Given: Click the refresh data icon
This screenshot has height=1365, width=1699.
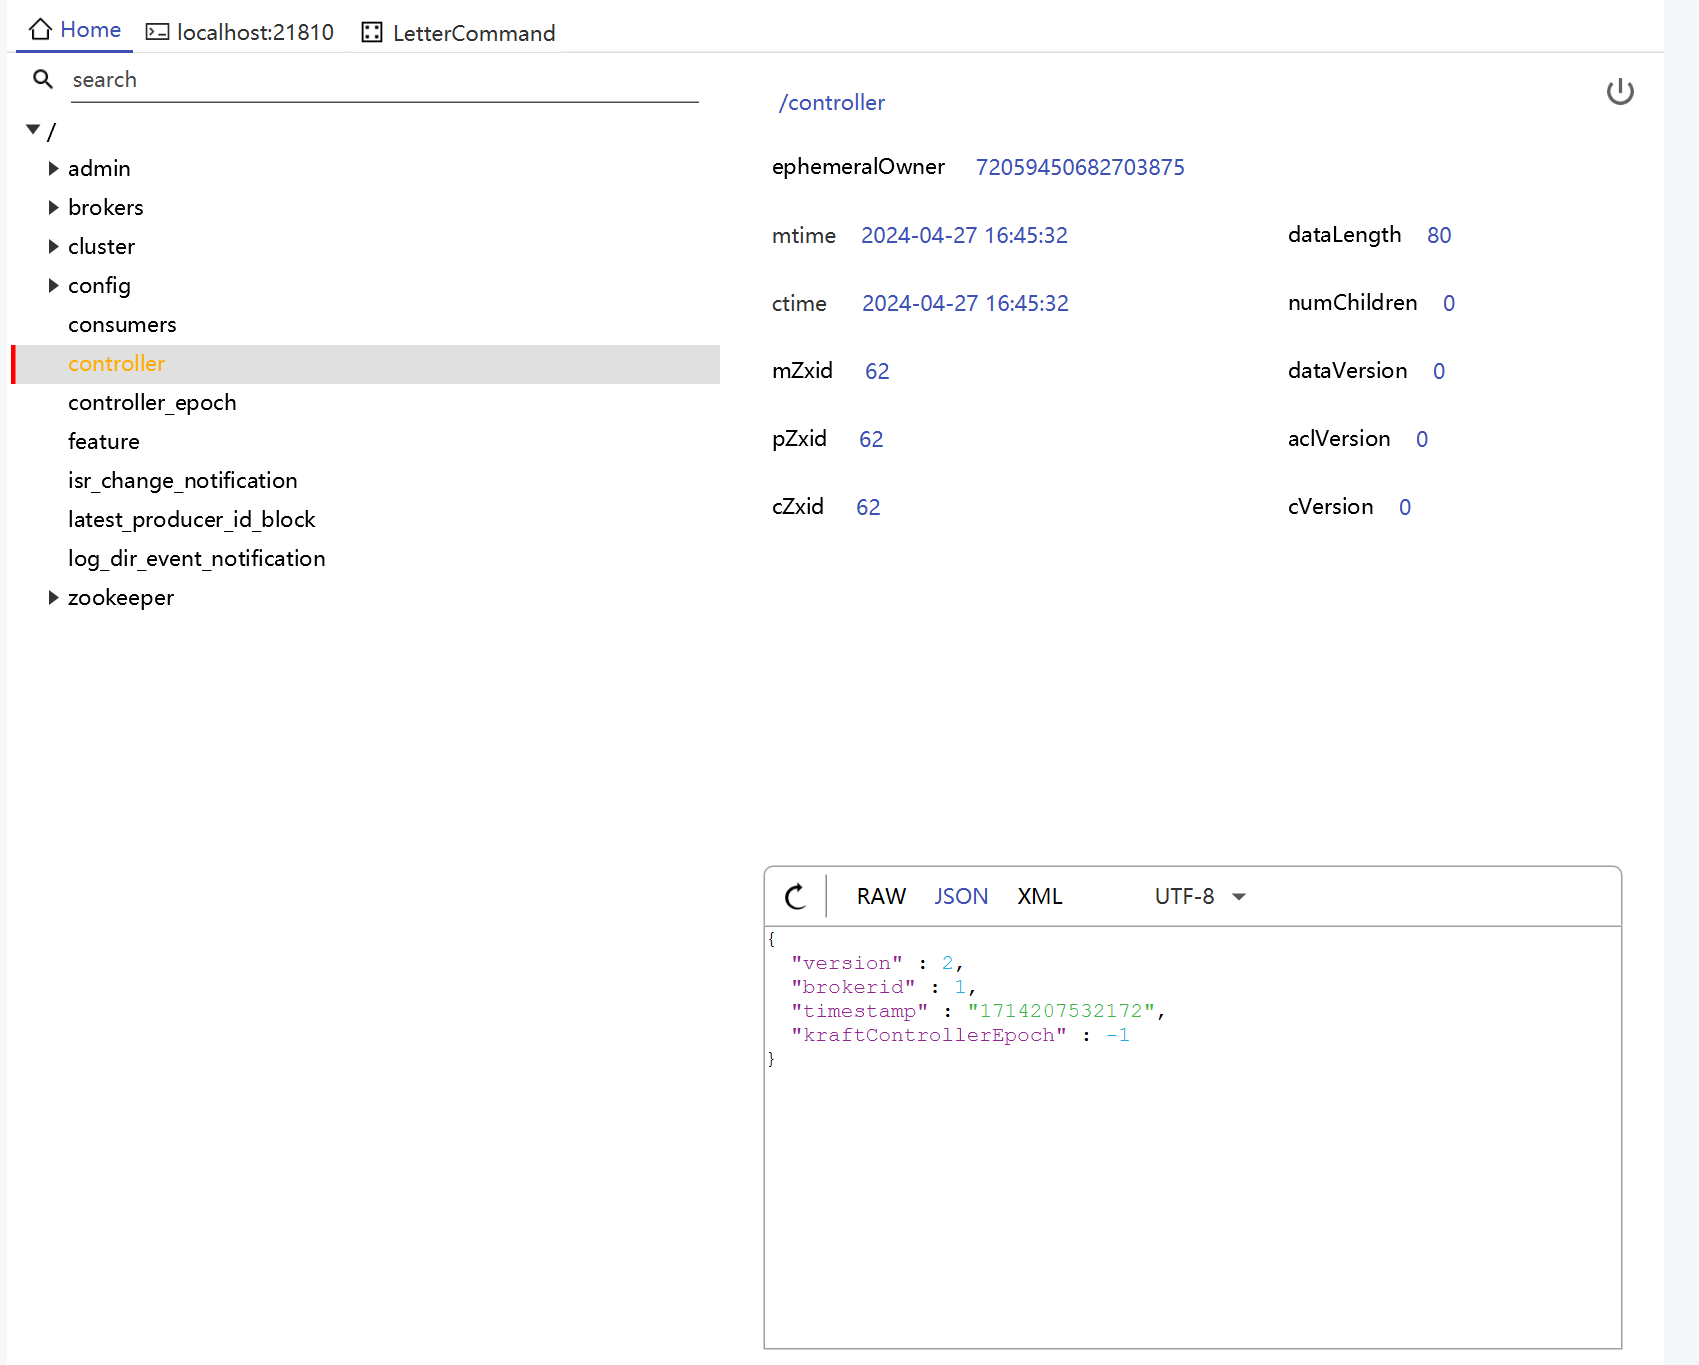Looking at the screenshot, I should [x=796, y=897].
